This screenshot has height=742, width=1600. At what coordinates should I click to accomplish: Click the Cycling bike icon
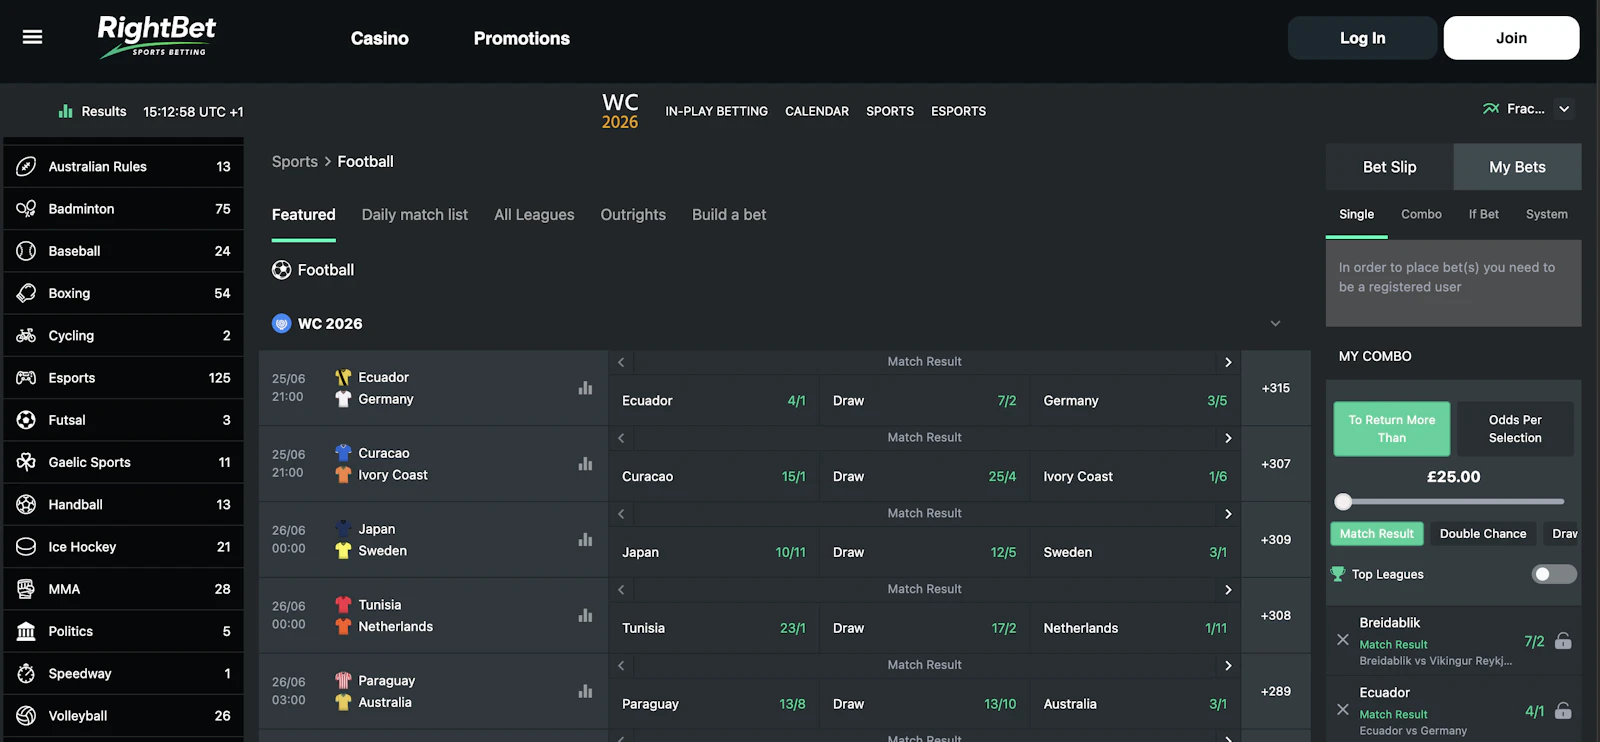26,336
